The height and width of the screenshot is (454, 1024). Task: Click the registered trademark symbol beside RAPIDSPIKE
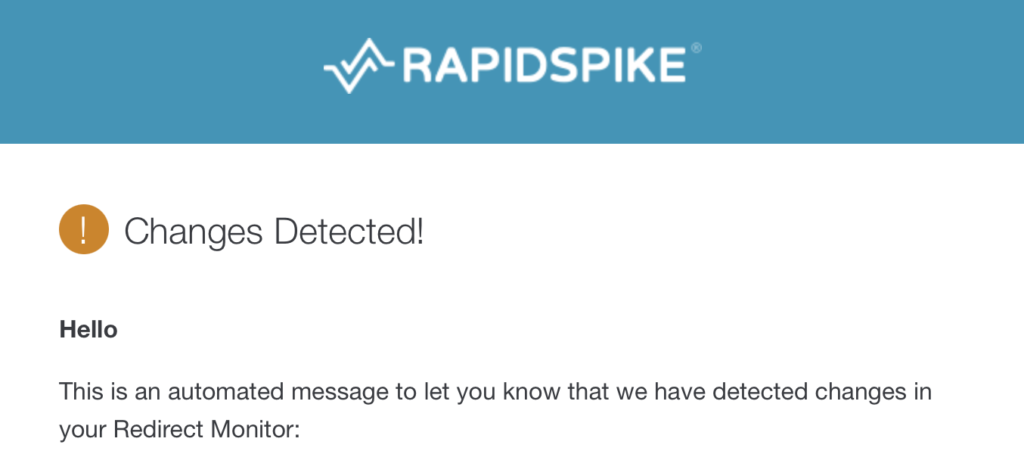pyautogui.click(x=696, y=48)
